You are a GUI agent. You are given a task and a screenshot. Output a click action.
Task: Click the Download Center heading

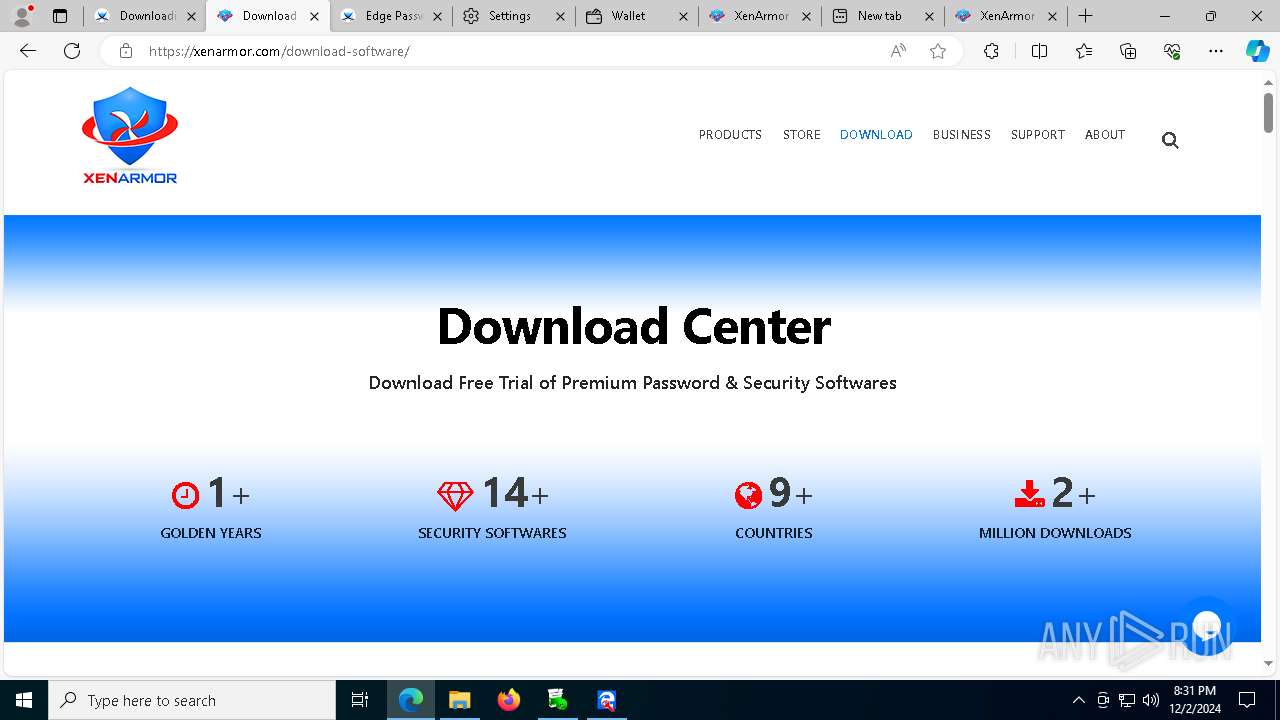[634, 326]
